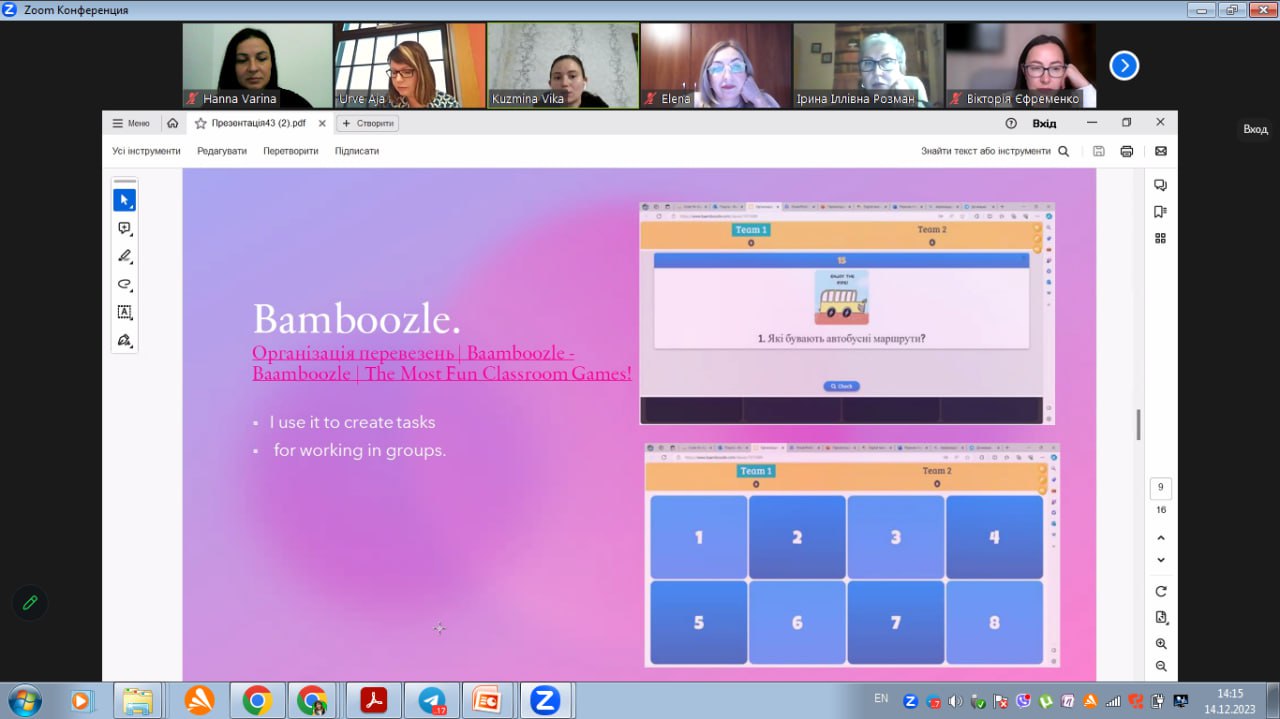
Task: Click the green Zoom annotate pencil
Action: 30,602
